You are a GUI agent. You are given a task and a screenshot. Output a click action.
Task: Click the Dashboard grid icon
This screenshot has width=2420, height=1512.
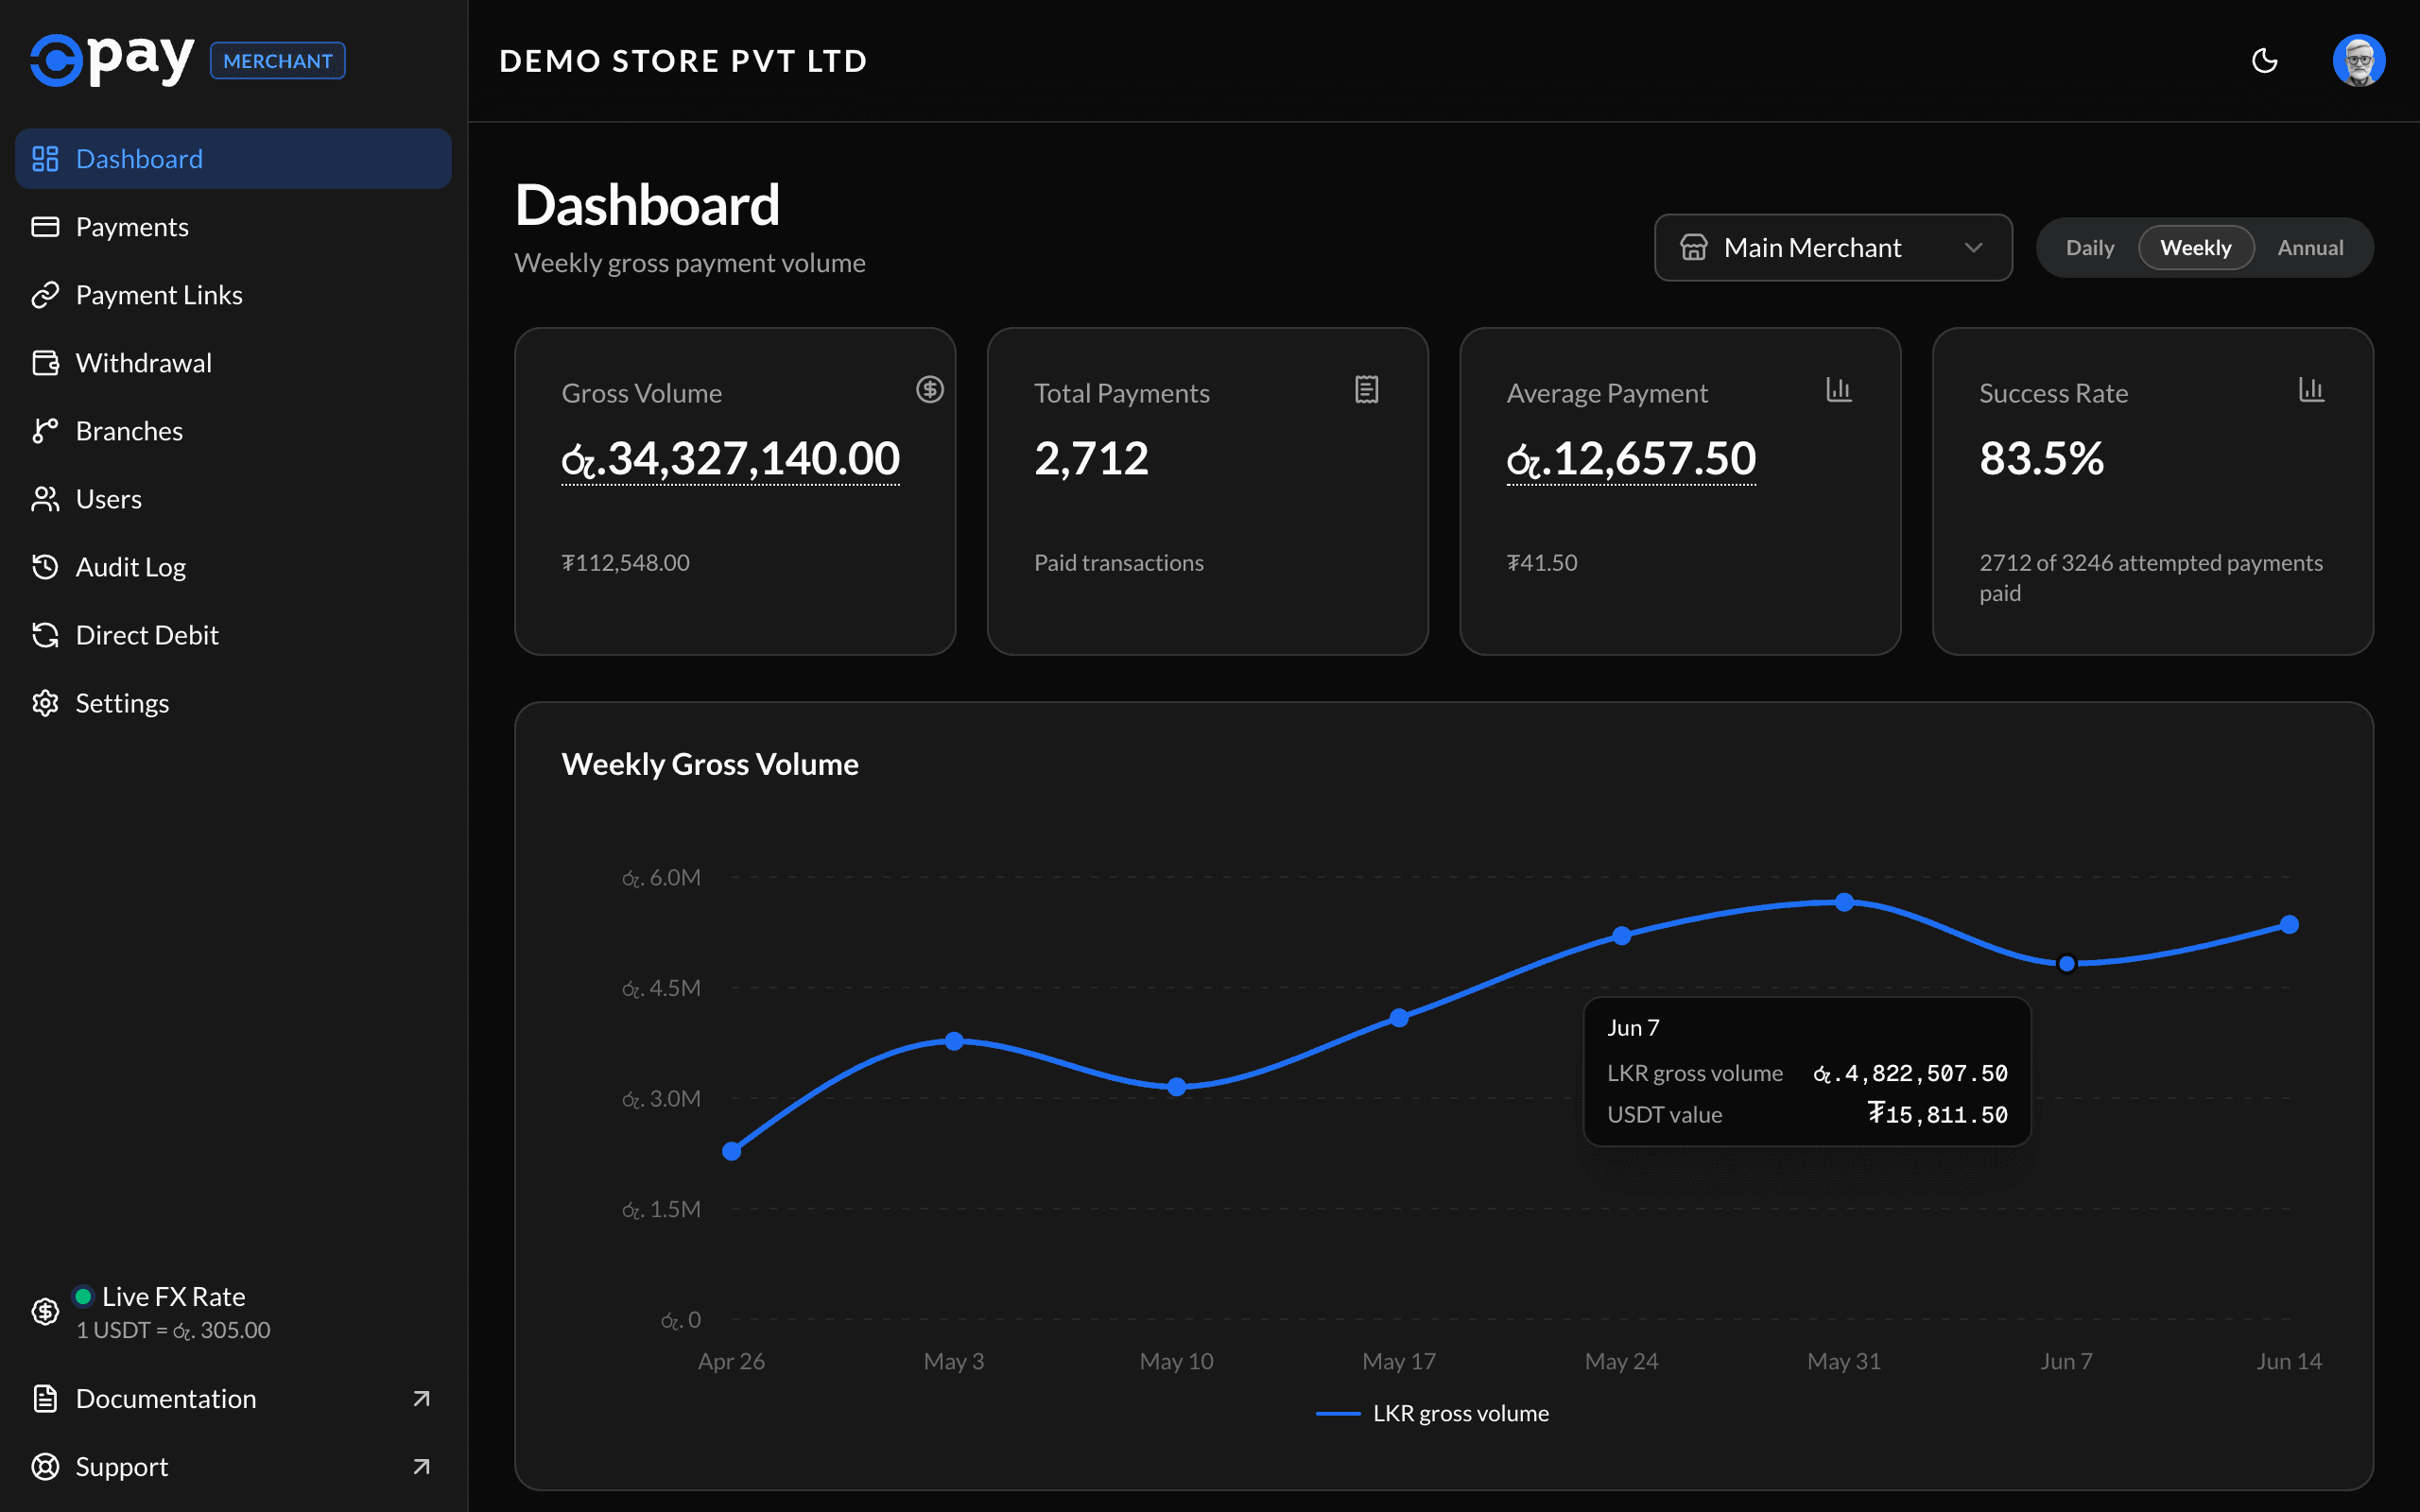45,159
